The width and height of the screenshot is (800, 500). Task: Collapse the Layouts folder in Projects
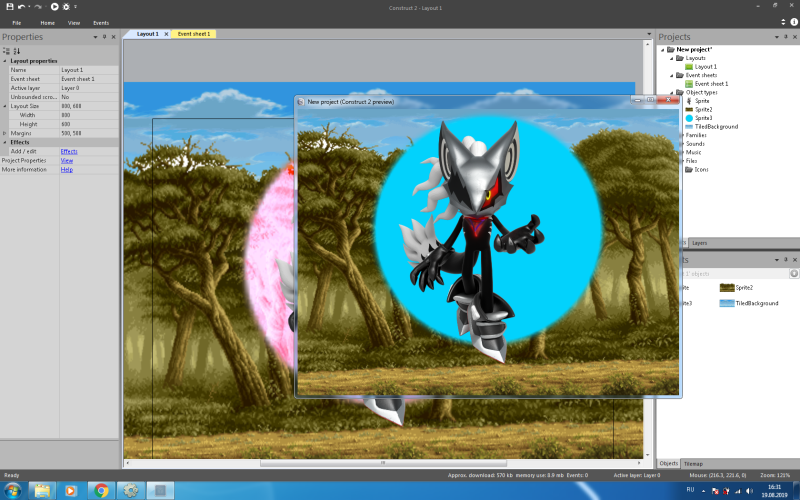point(671,58)
